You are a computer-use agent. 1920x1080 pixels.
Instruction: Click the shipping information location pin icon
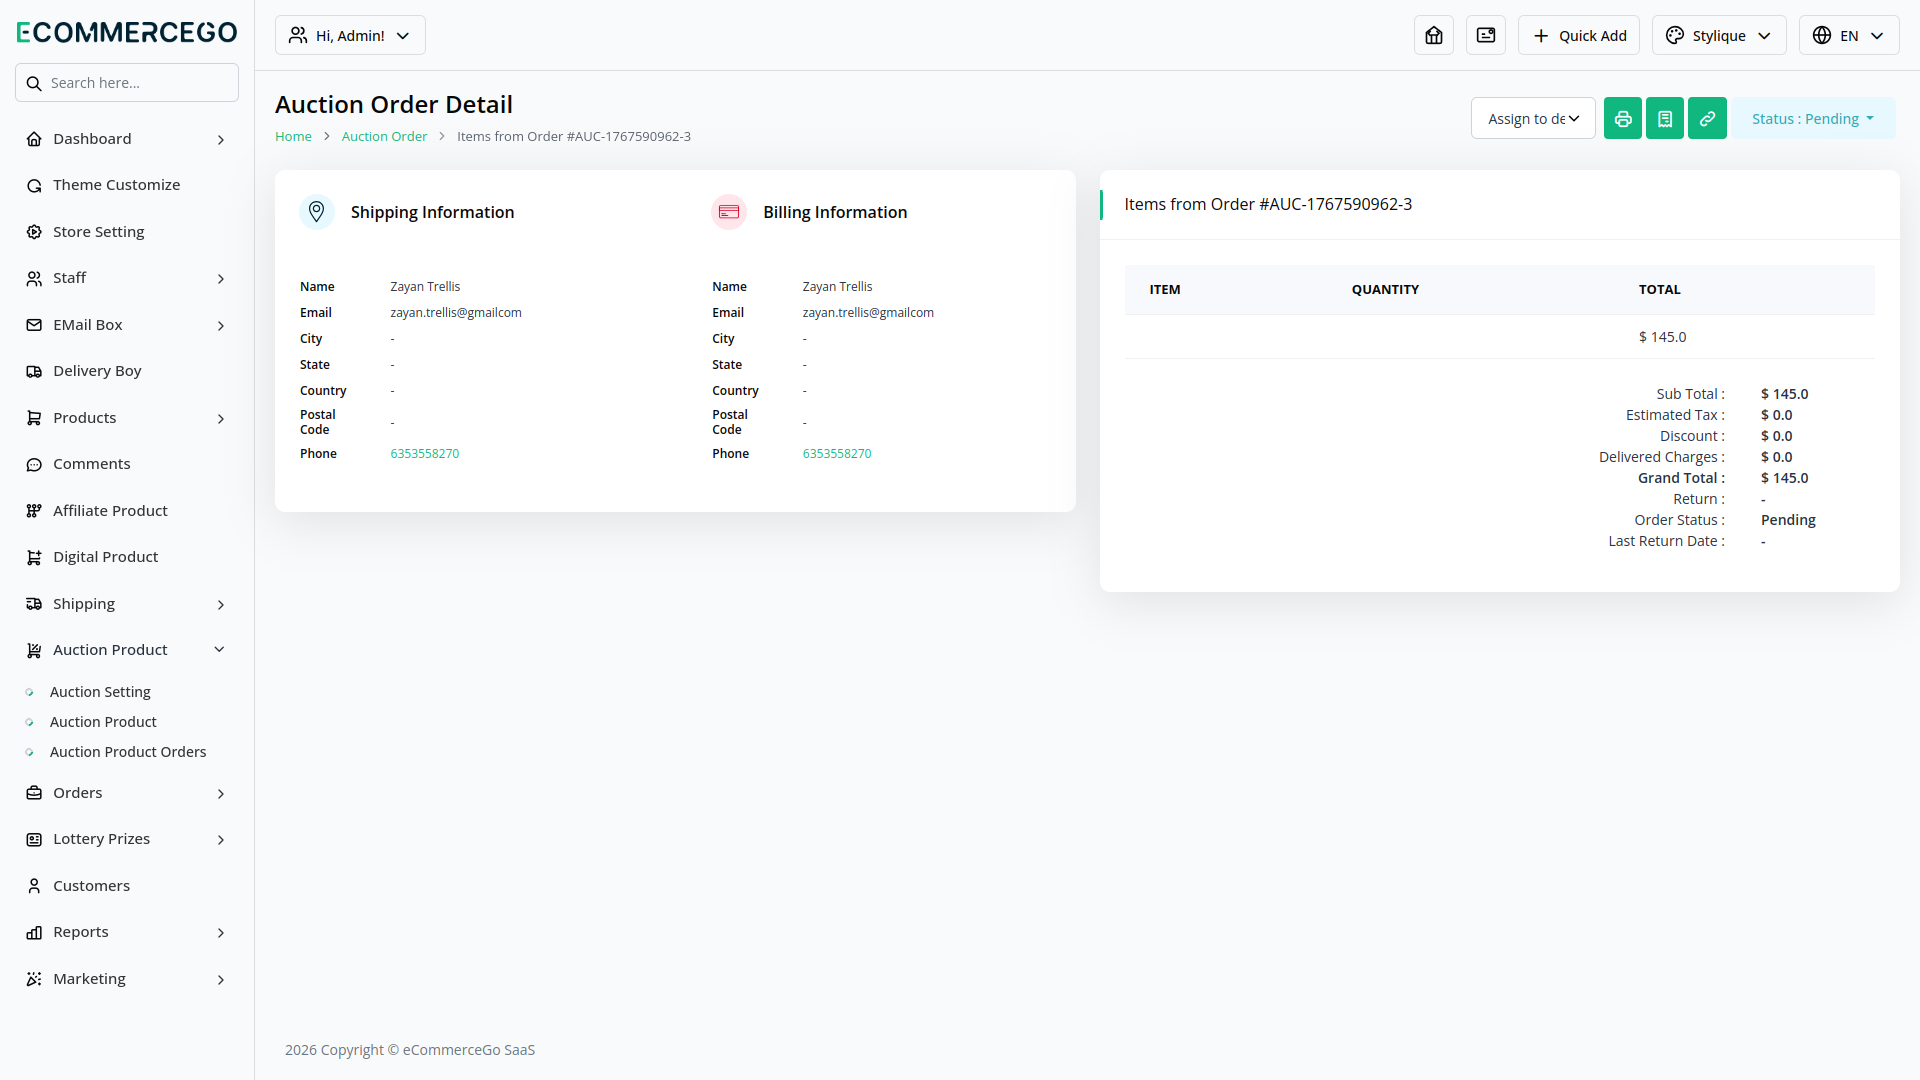317,212
